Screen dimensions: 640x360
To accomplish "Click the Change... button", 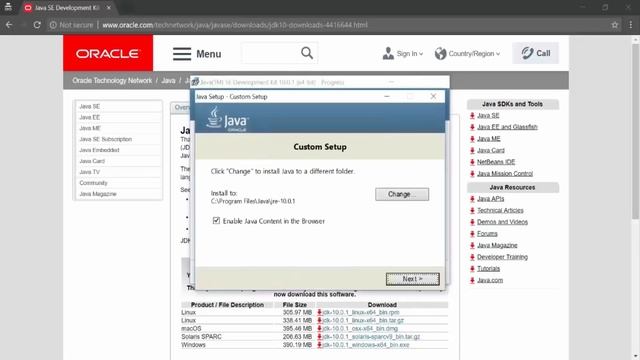I will point(402,194).
